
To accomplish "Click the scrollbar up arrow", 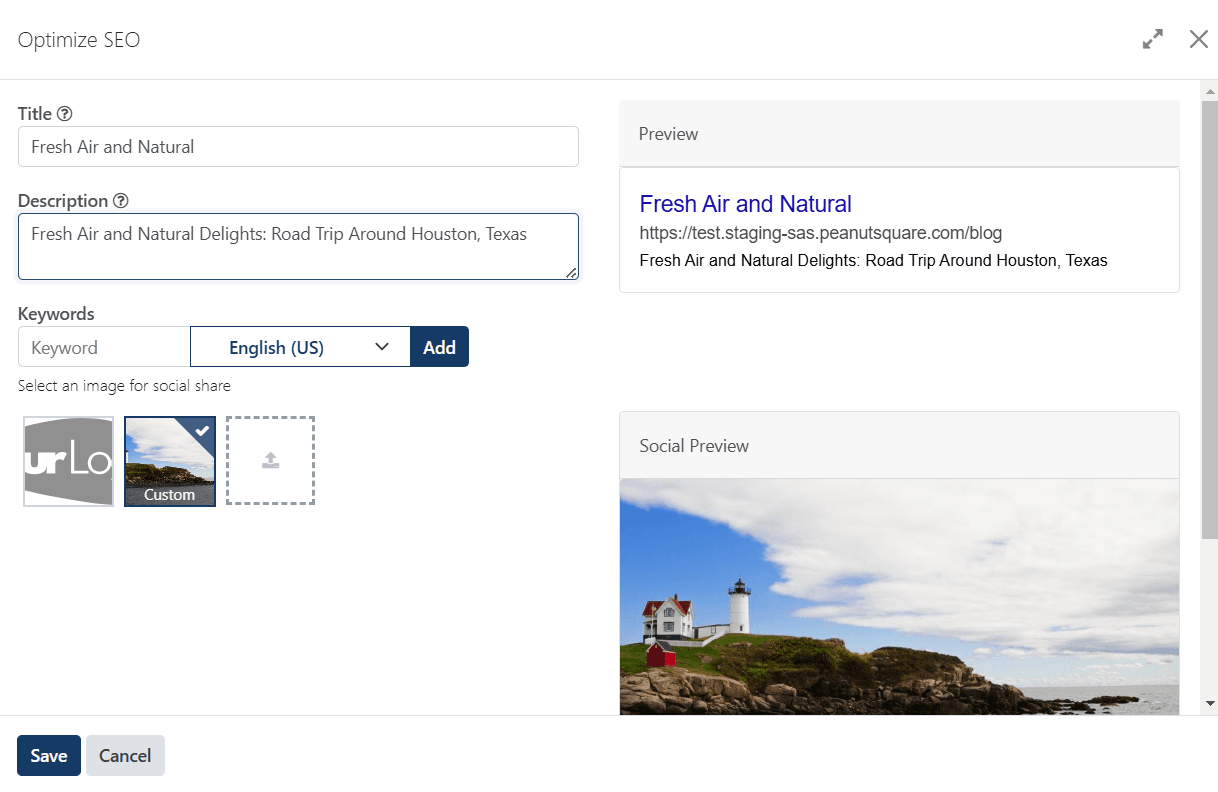I will point(1210,91).
